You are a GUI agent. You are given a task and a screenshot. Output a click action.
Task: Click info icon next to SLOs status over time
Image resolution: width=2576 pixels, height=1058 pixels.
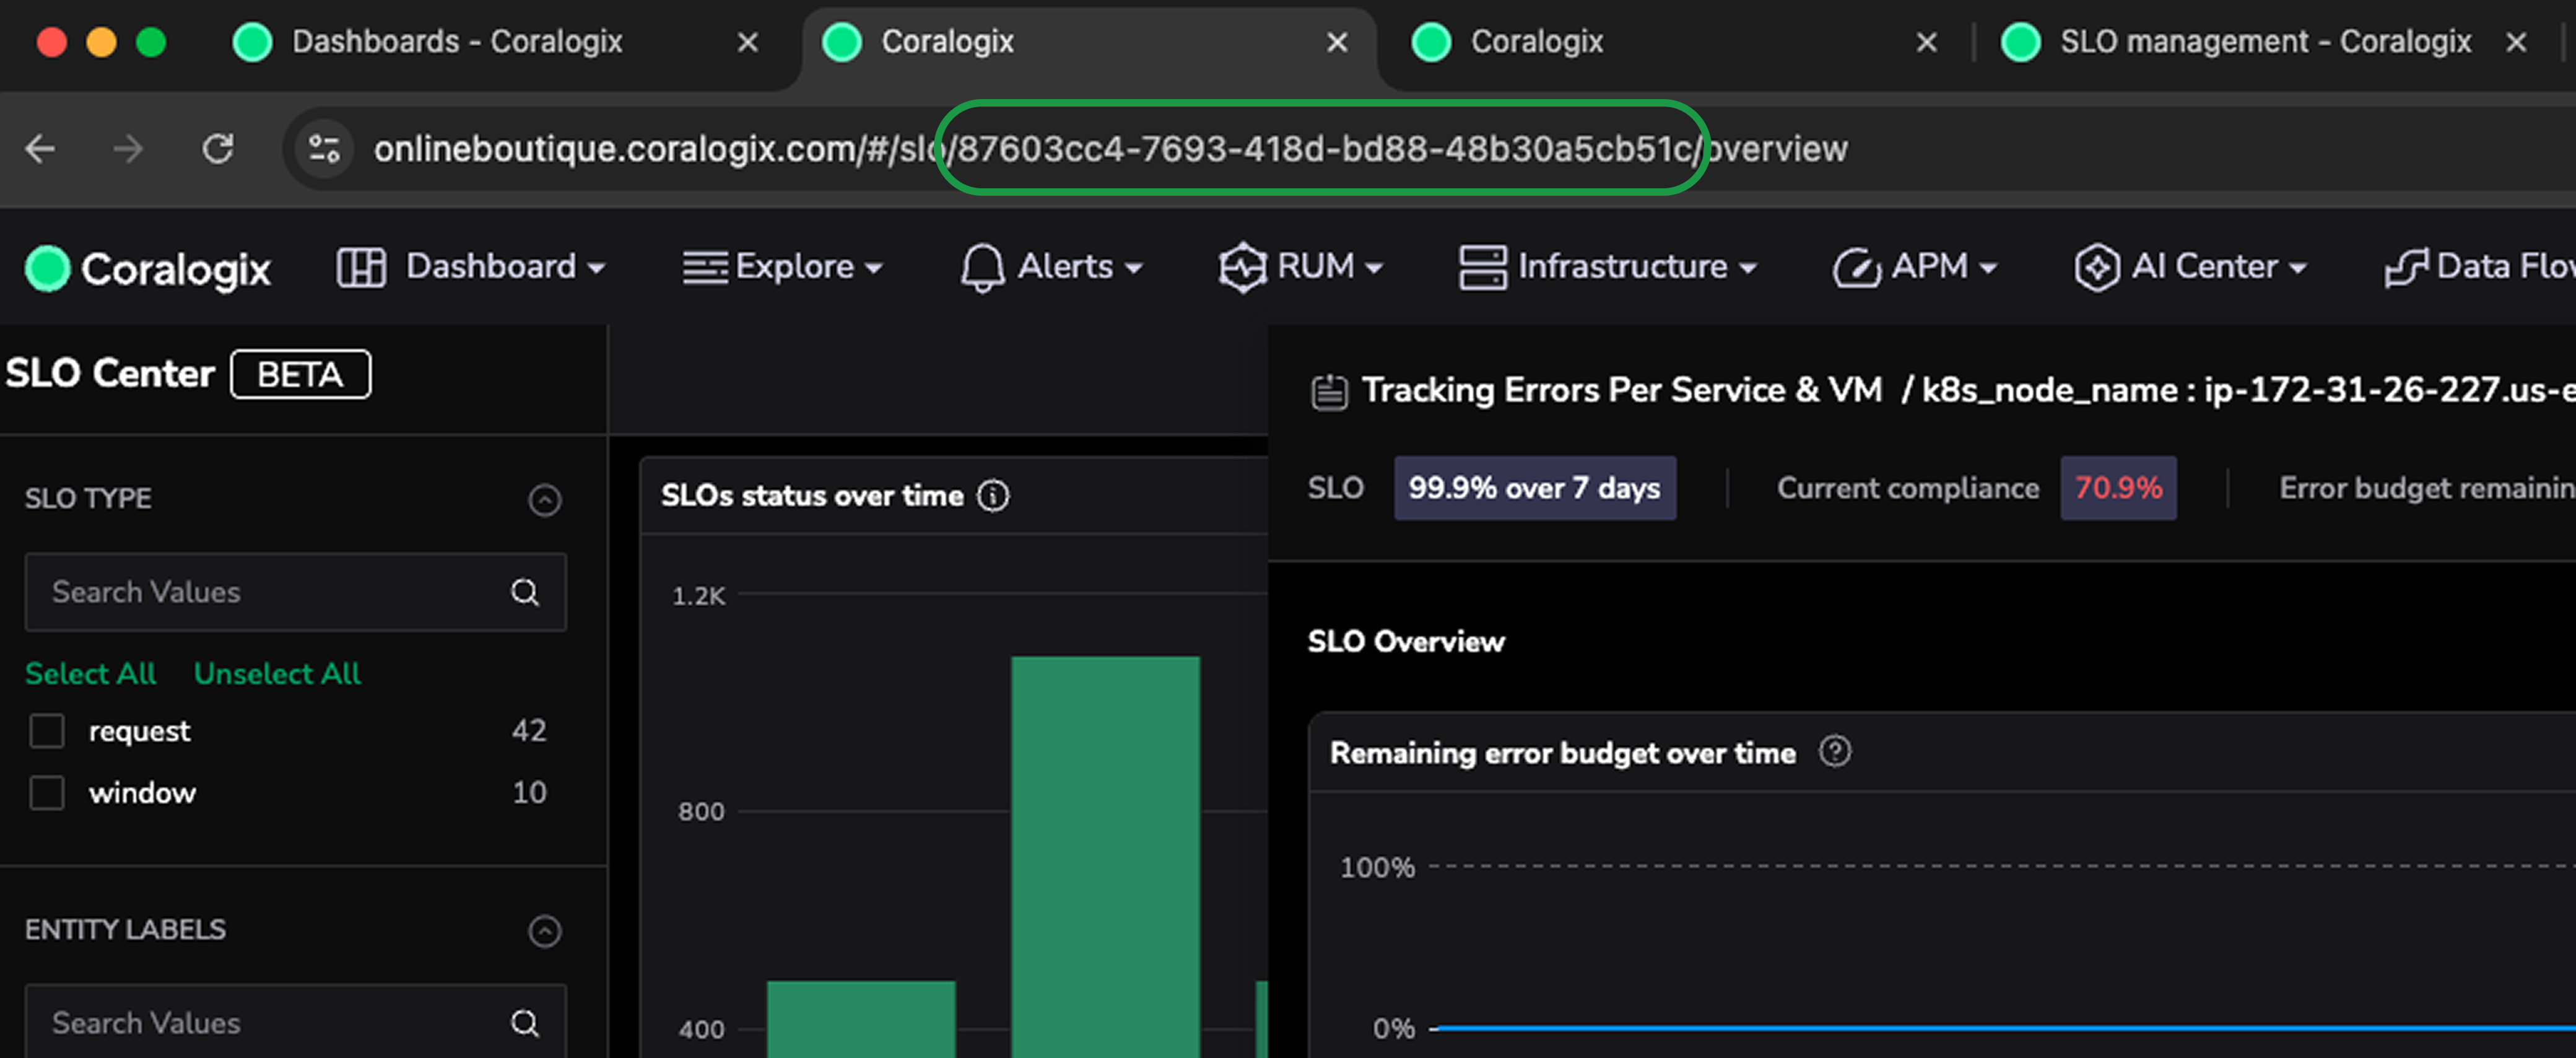[x=993, y=495]
